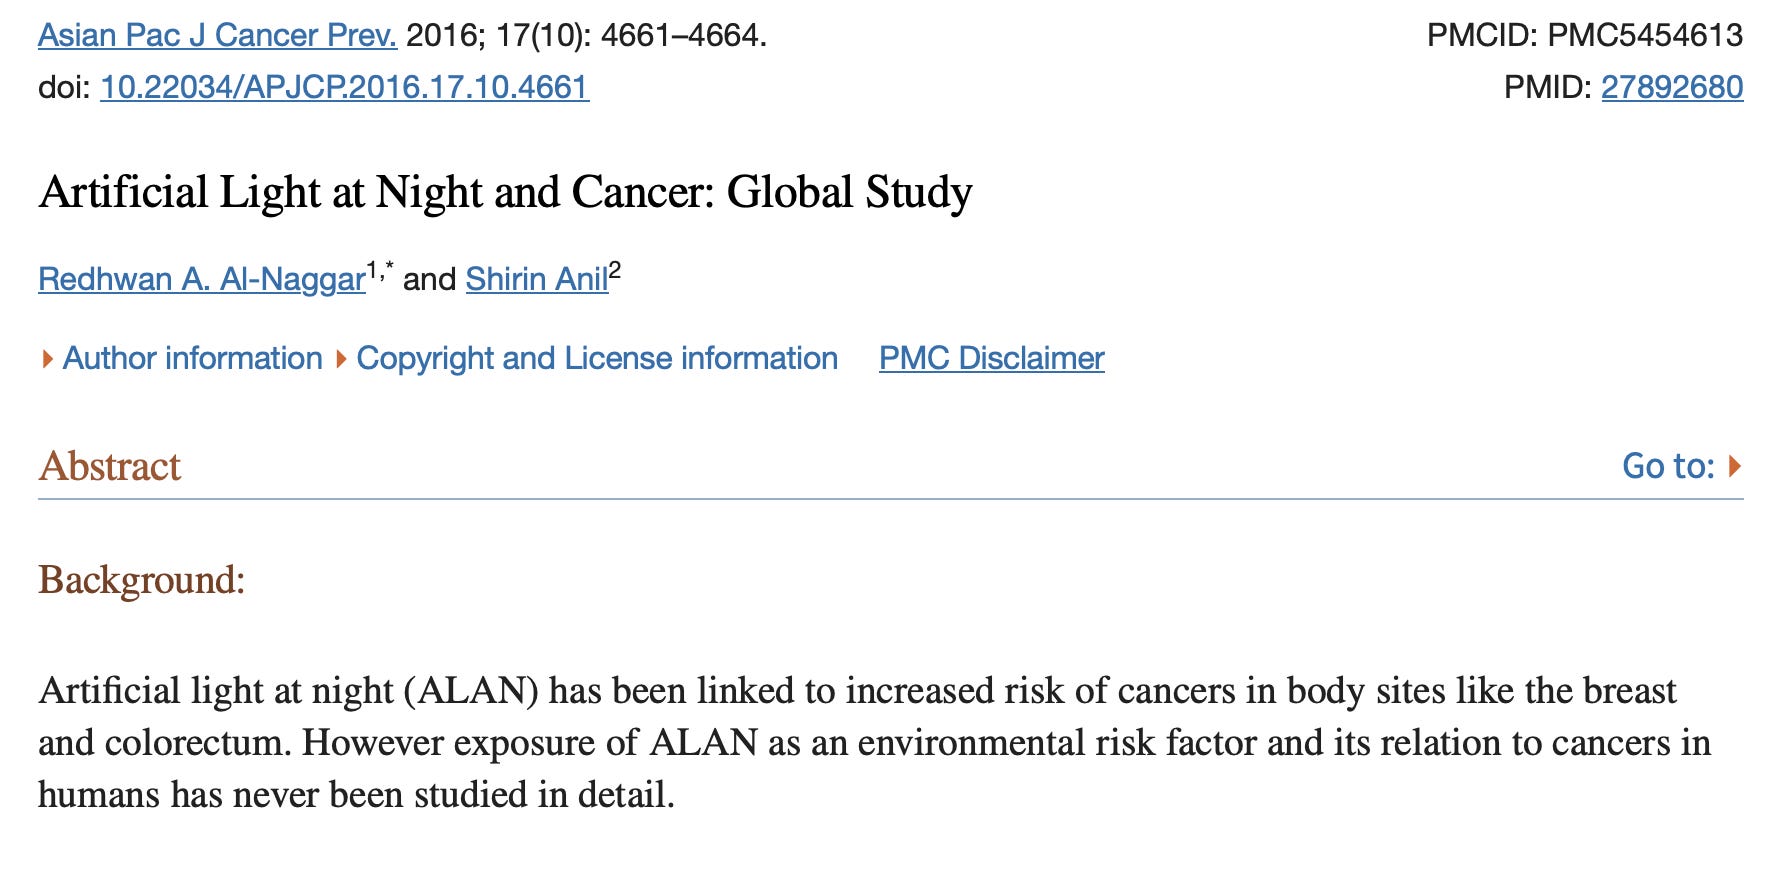Expand the Author information section
This screenshot has width=1776, height=878.
pyautogui.click(x=192, y=358)
